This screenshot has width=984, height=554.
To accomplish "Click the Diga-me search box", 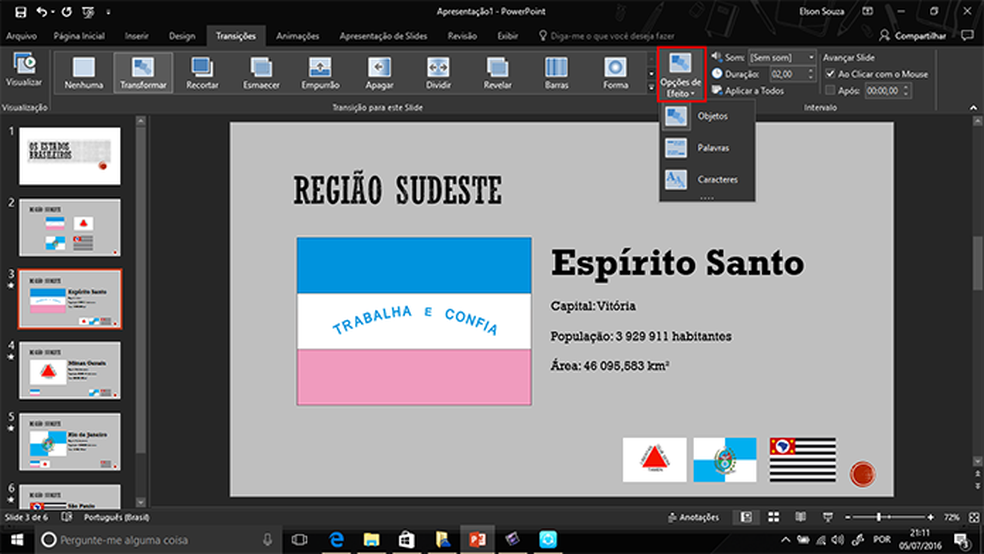I will 606,36.
